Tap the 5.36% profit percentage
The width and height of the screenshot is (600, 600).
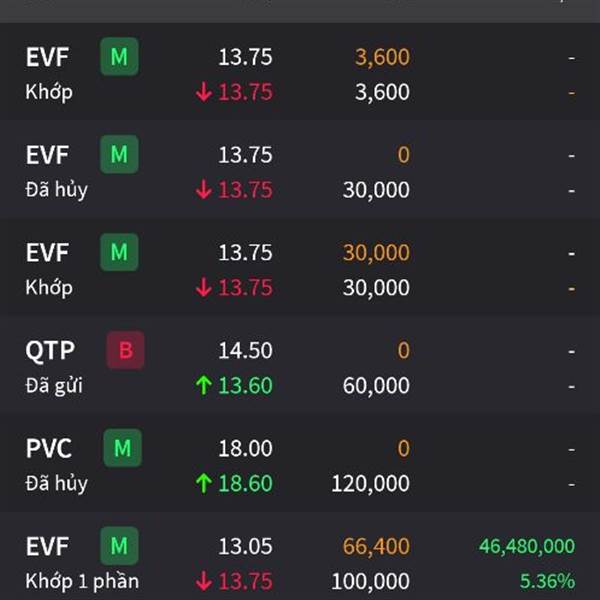(547, 581)
